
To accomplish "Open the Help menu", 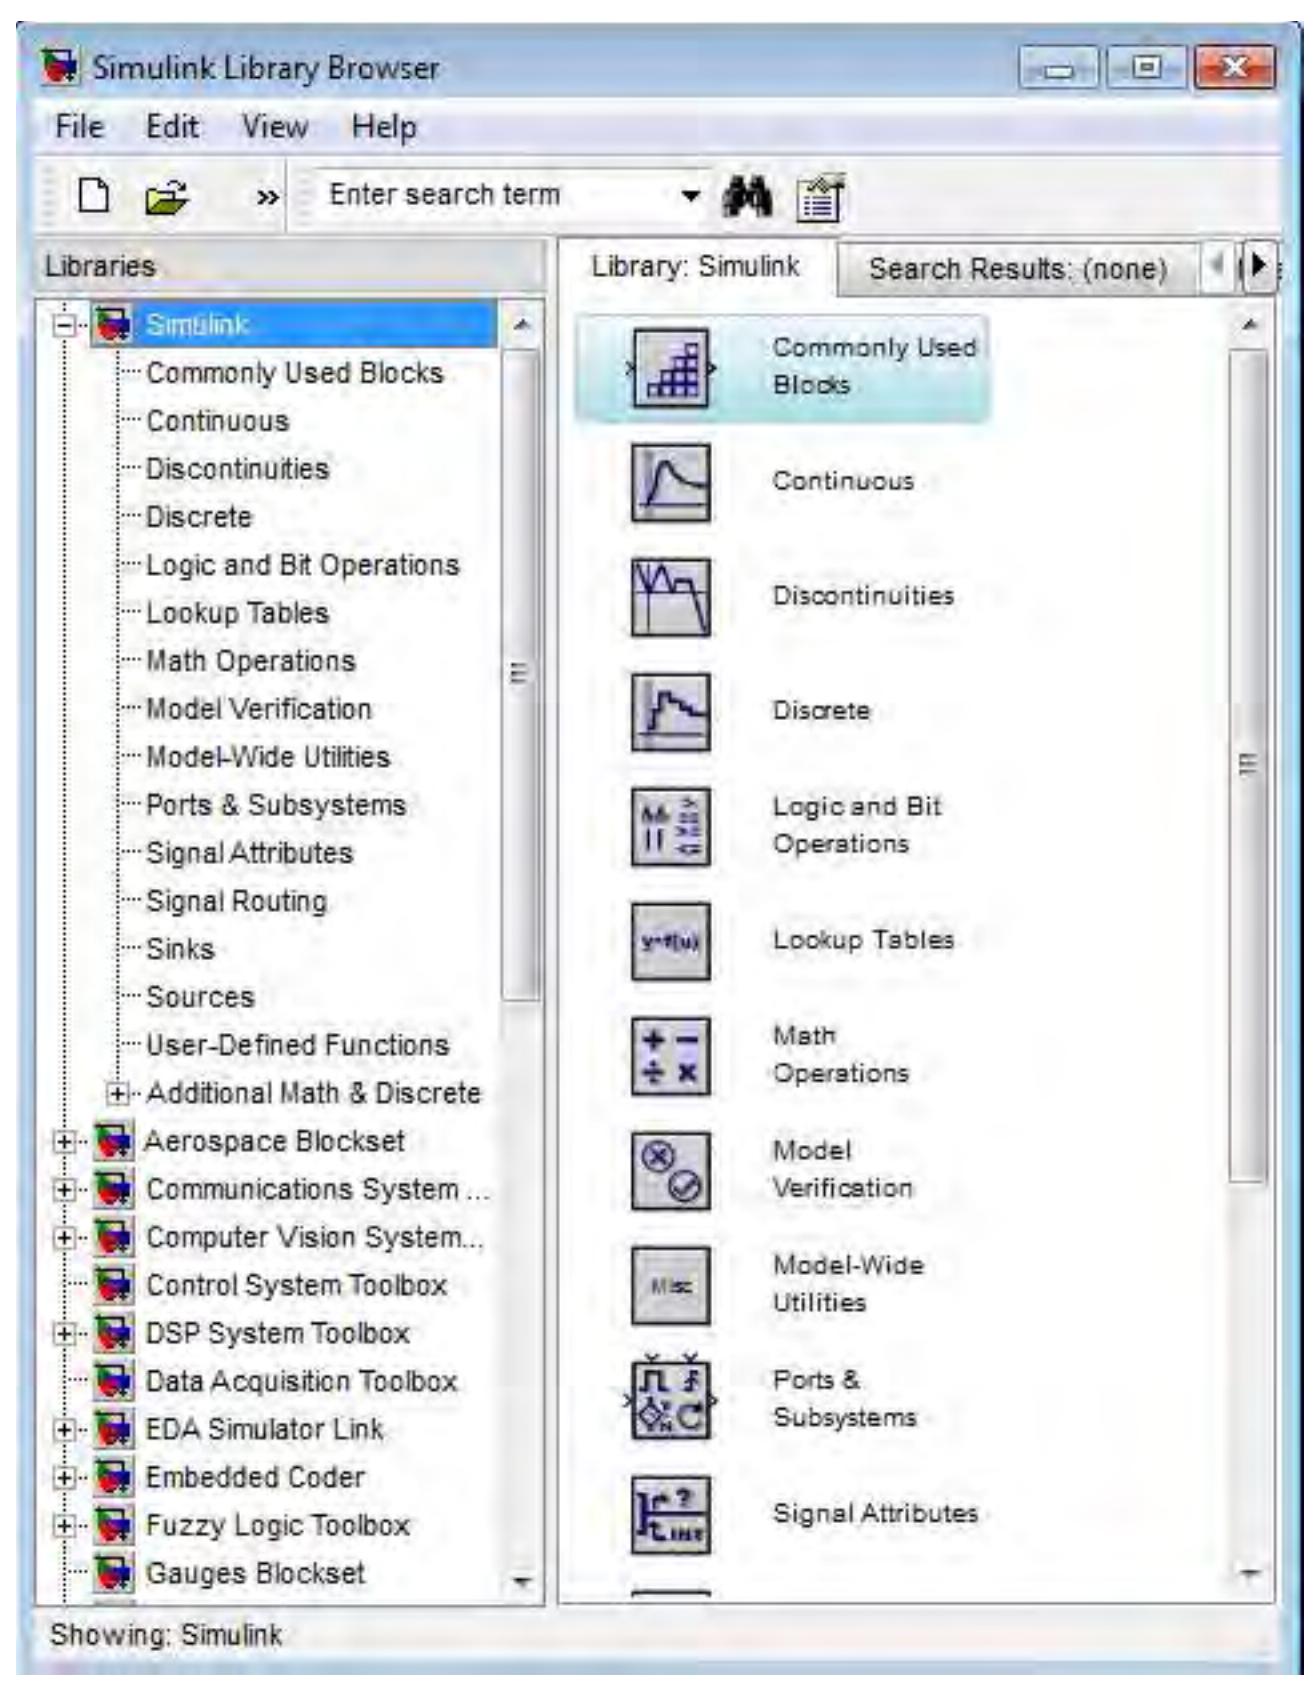I will click(x=384, y=128).
